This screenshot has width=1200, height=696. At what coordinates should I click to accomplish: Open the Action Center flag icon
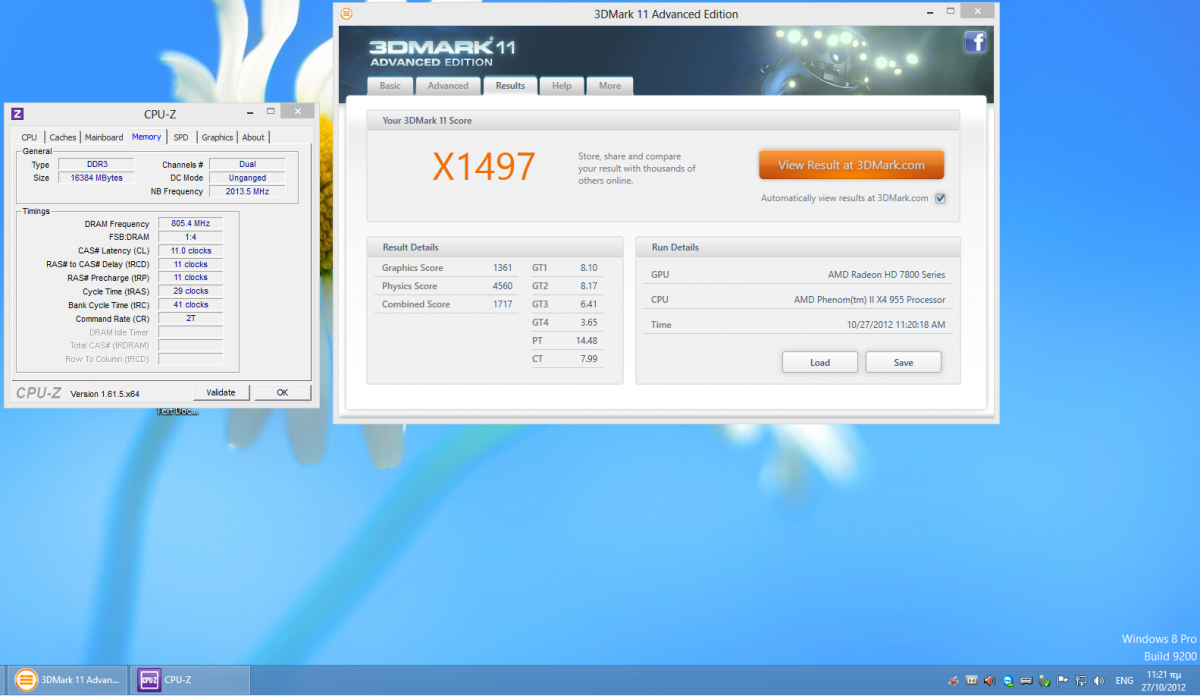click(1062, 680)
